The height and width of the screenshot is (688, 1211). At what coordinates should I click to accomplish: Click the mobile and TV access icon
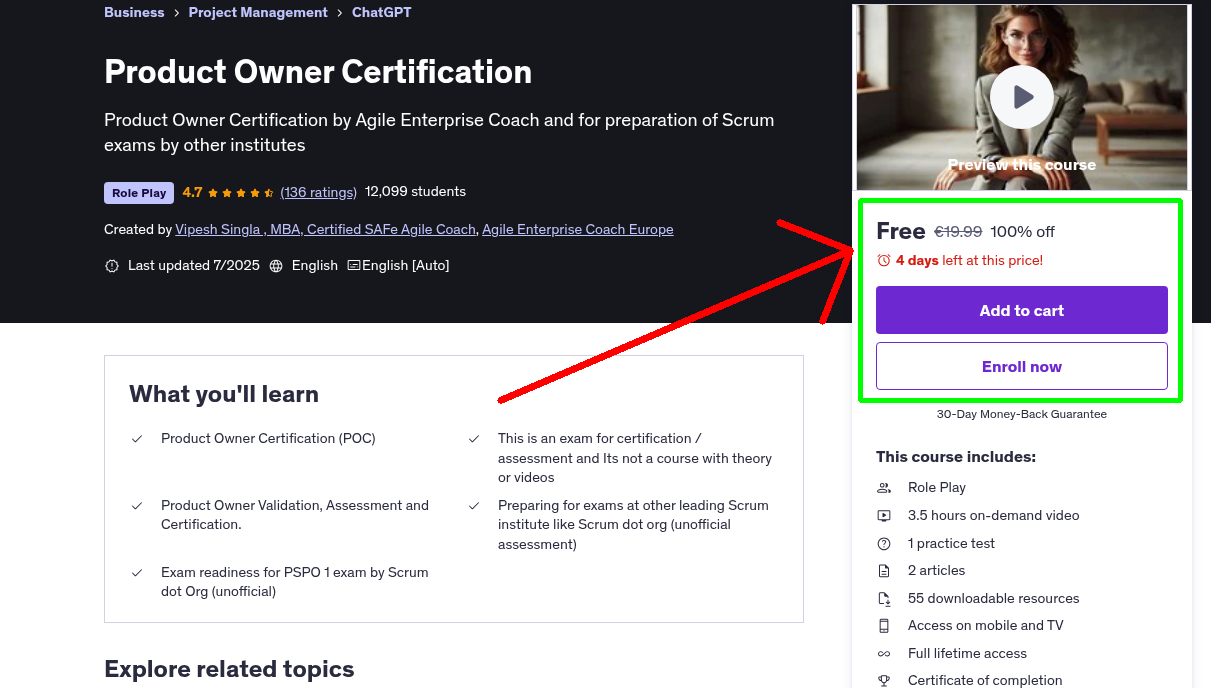coord(884,626)
